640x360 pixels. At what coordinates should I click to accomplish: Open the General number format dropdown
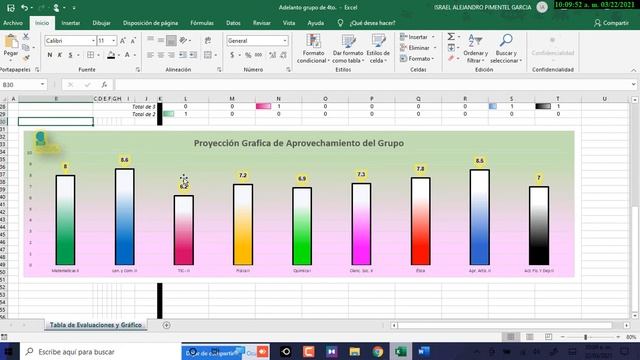pyautogui.click(x=284, y=41)
